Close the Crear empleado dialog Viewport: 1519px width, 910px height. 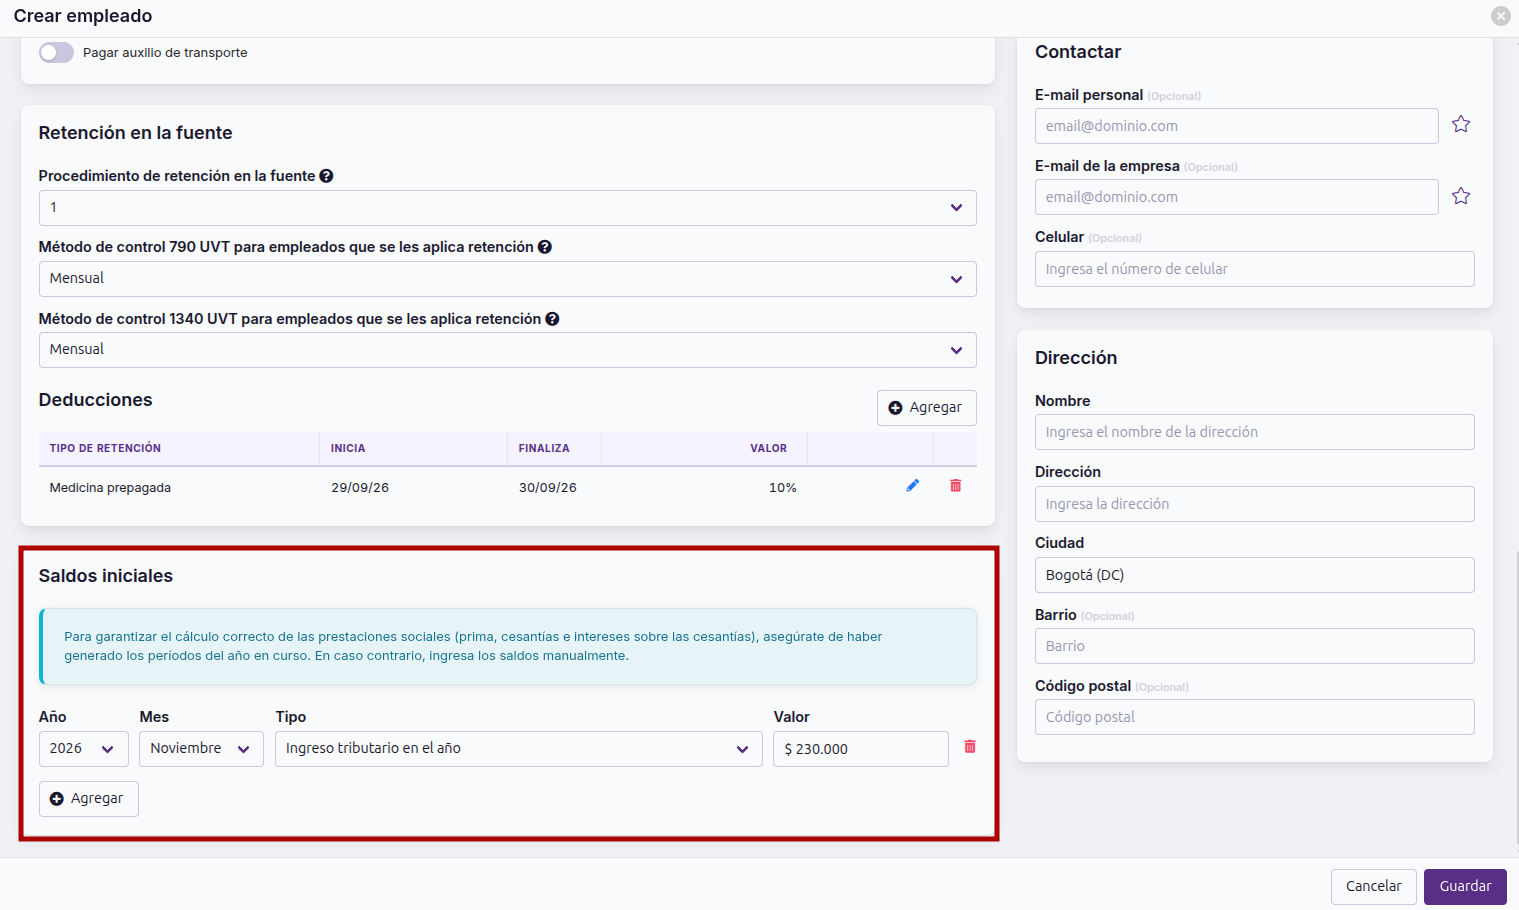pos(1500,16)
